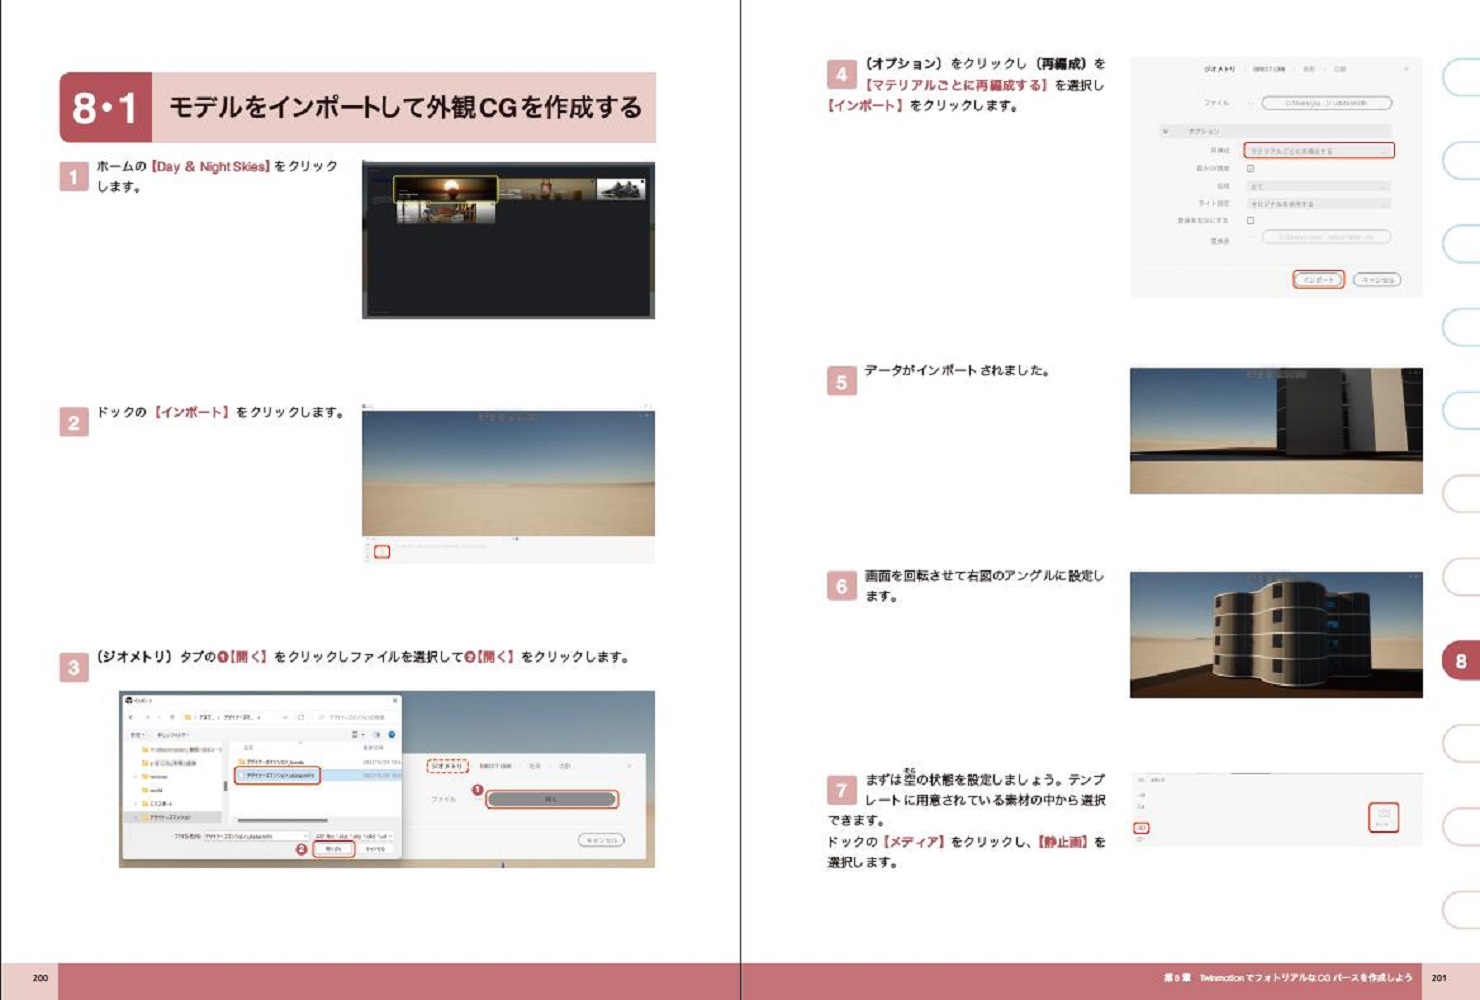Open the file type filter dropdown in file dialog

coord(354,836)
